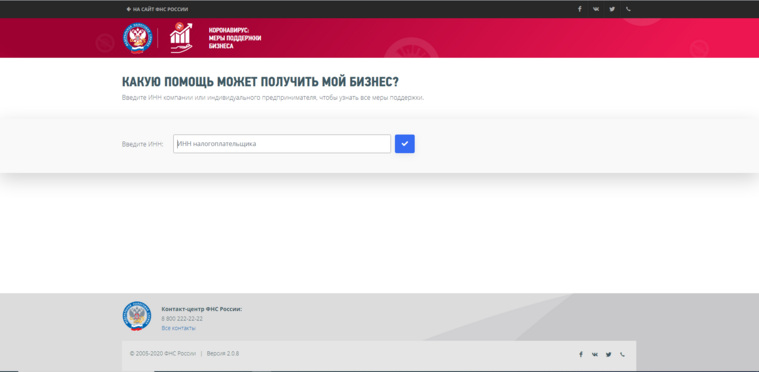Viewport: 759px width, 372px height.
Task: Open the Twitter icon in top bar
Action: [612, 9]
